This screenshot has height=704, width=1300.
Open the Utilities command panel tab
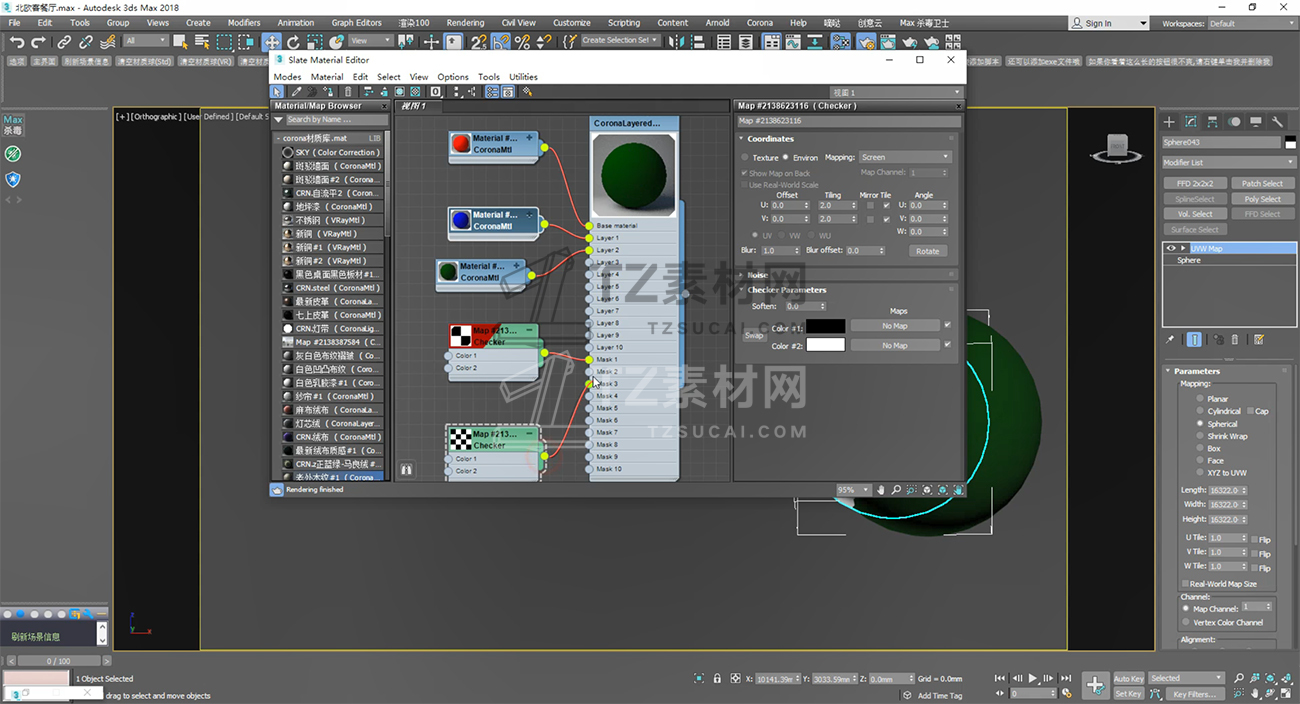point(1277,122)
